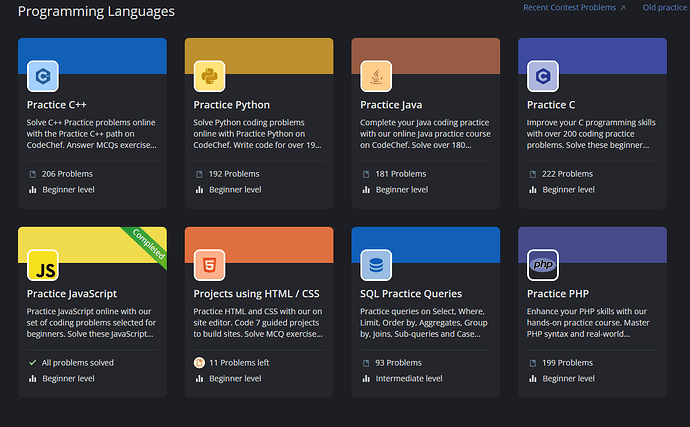
Task: Open the Practice Python course title
Action: click(x=231, y=105)
